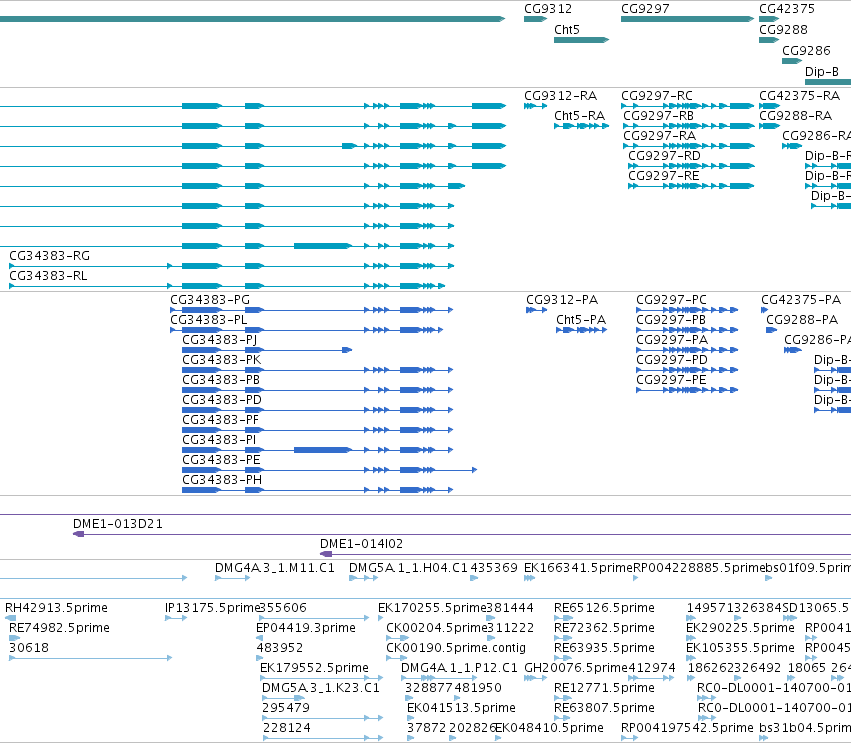This screenshot has width=851, height=743.
Task: Select the CG9286 gene feature
Action: tap(792, 61)
